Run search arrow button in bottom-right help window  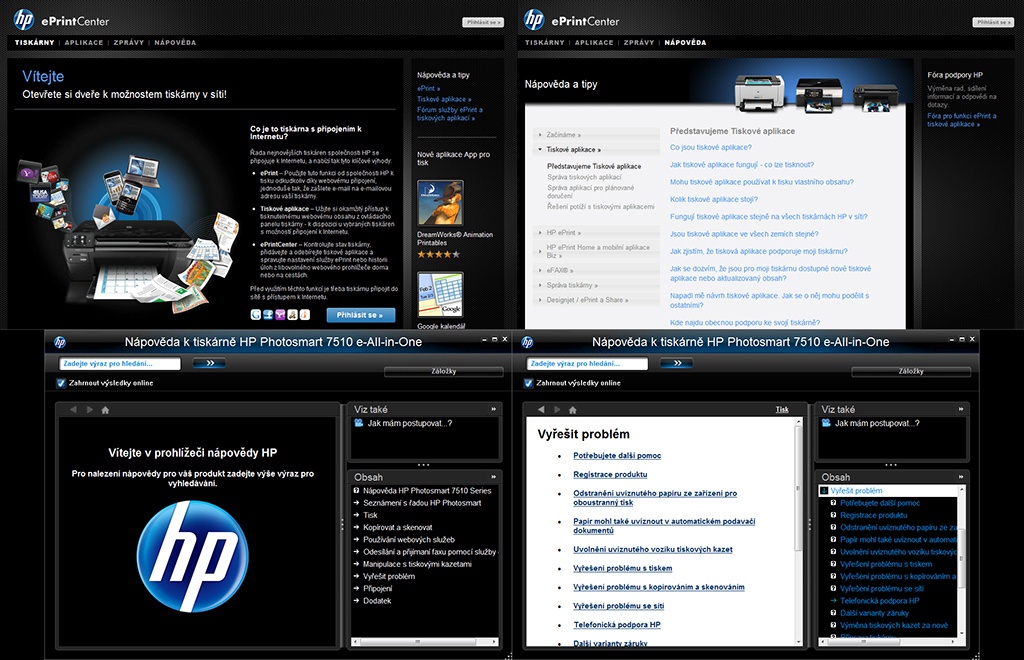click(677, 363)
